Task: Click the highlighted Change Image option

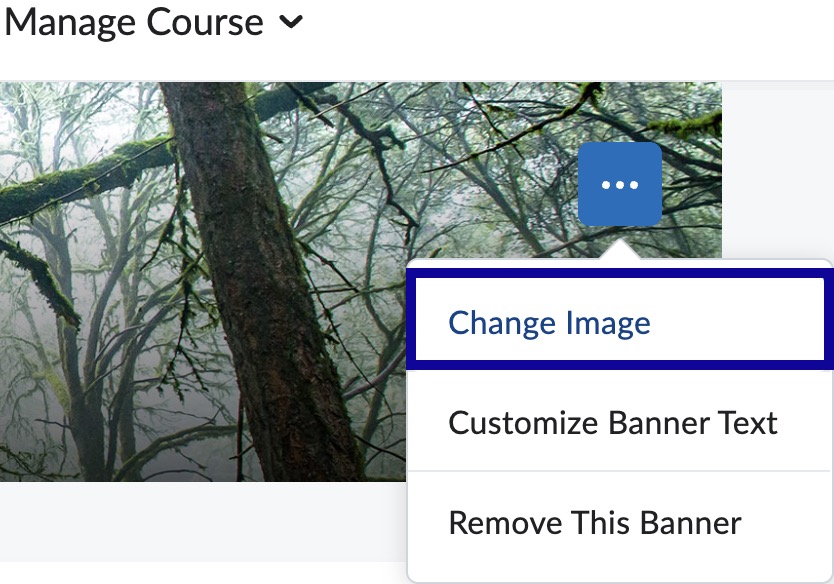Action: click(x=551, y=322)
